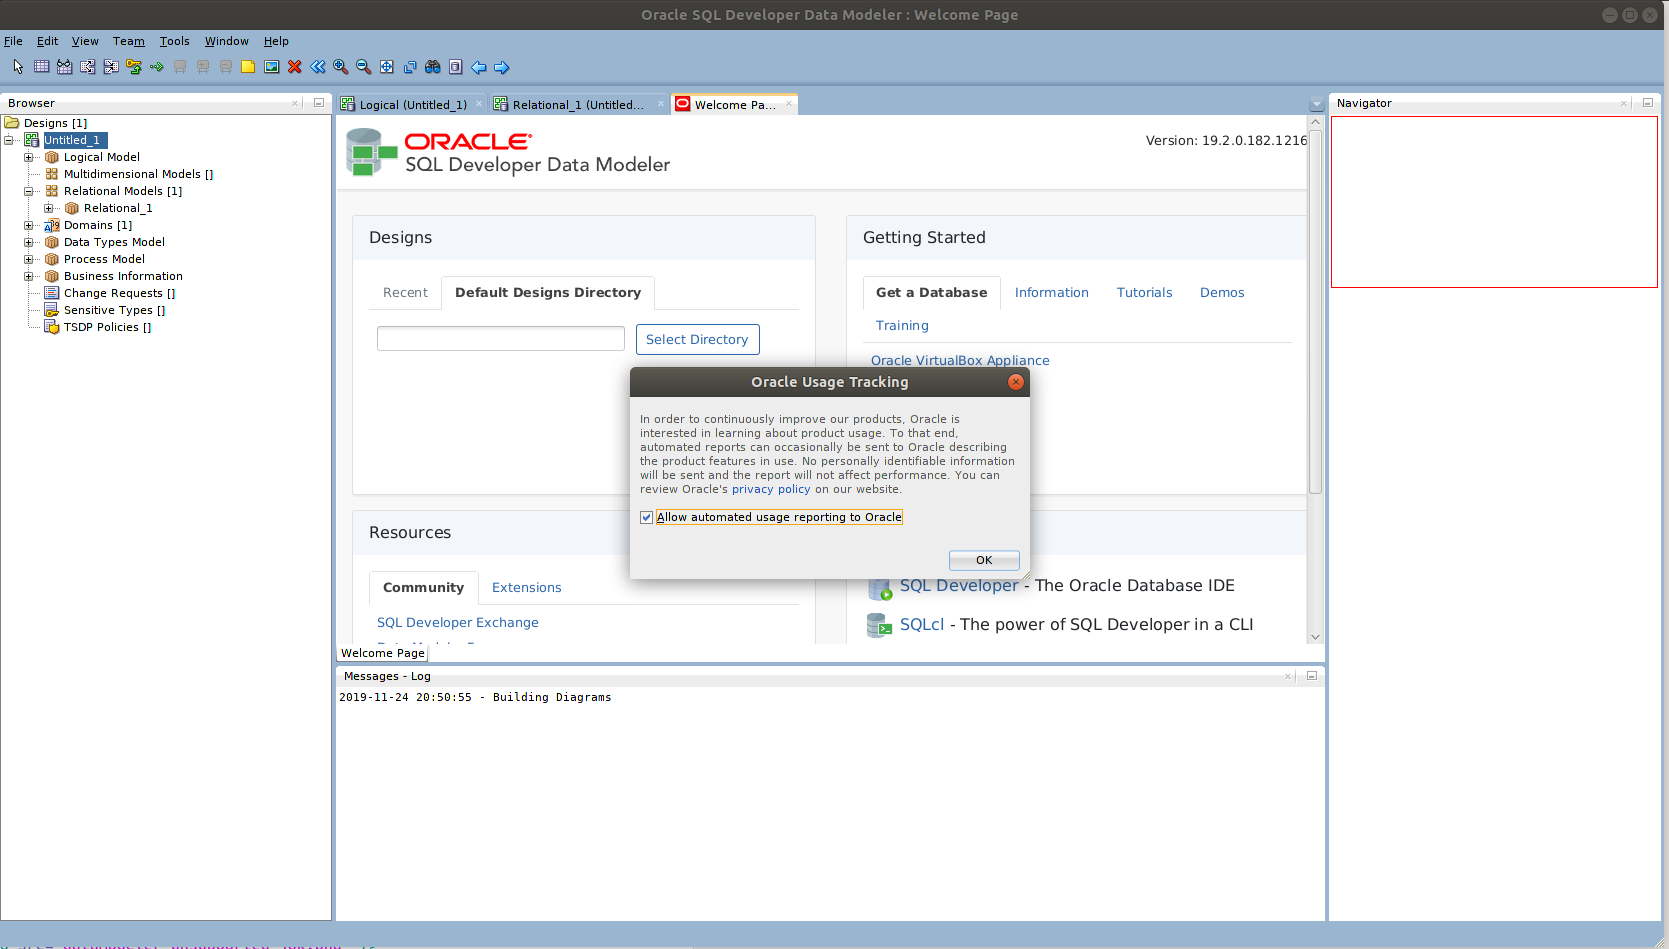
Task: Expand the Business Information node
Action: point(29,276)
